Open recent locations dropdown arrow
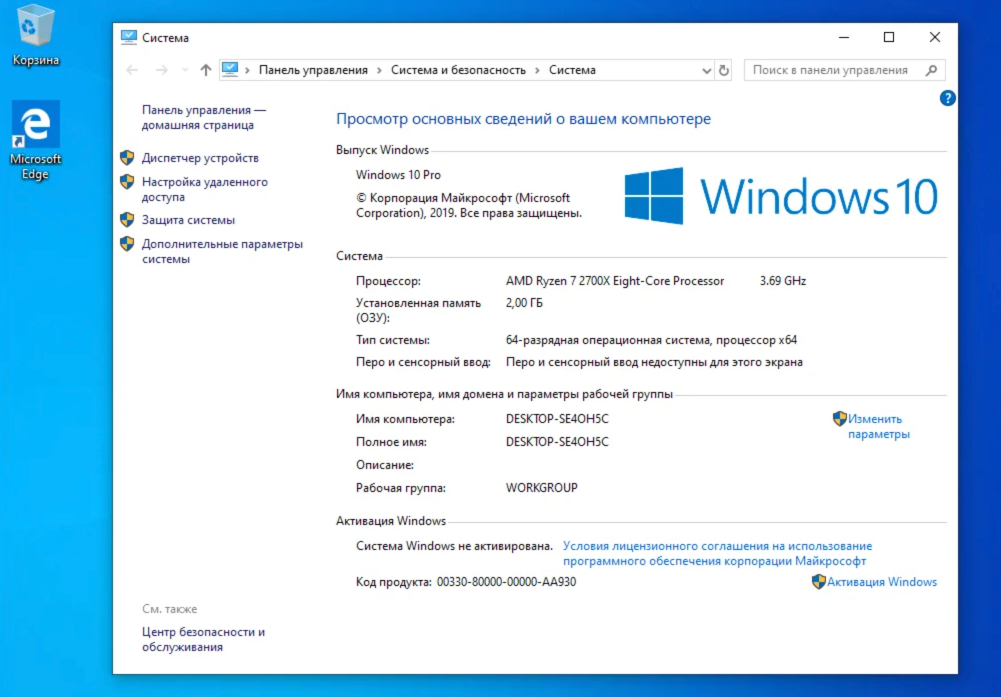1001x697 pixels. click(x=185, y=70)
